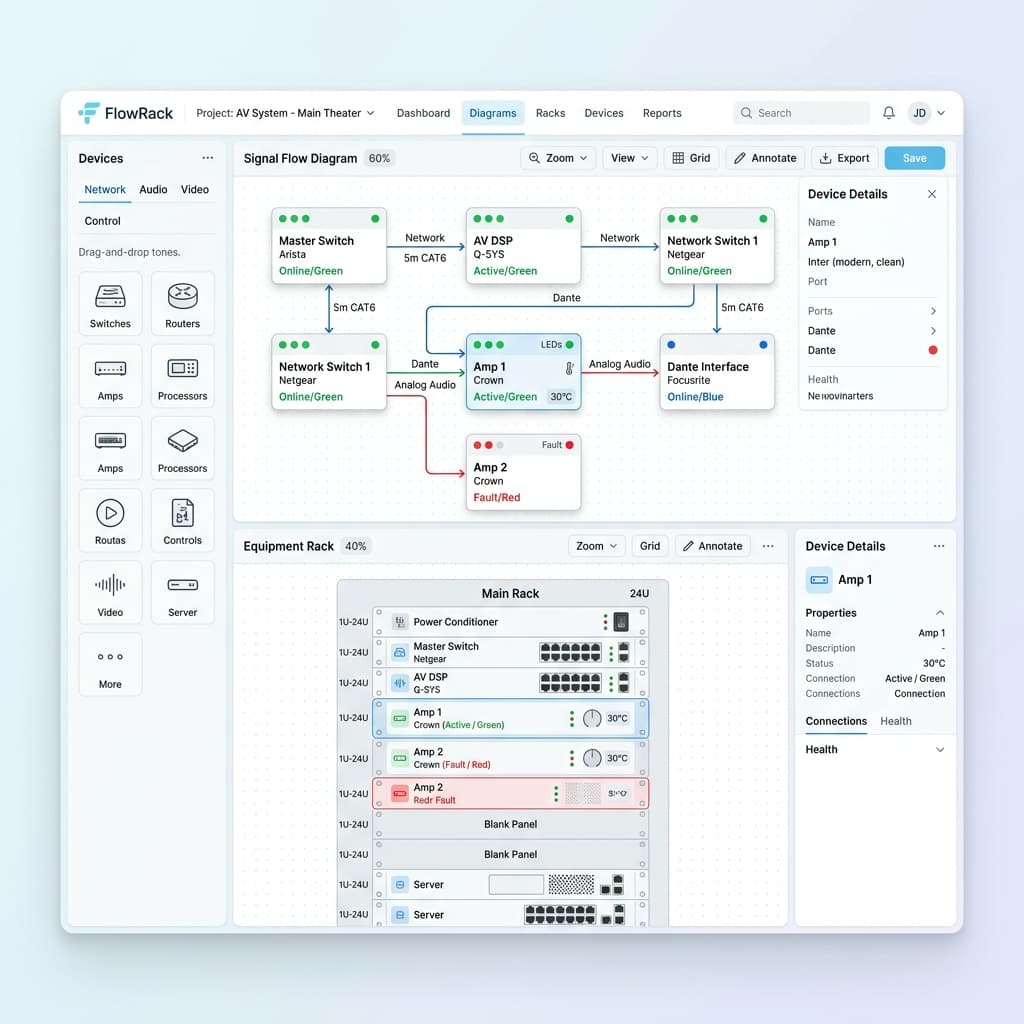This screenshot has height=1024, width=1024.
Task: Expand the first Dante row chevron
Action: point(933,331)
